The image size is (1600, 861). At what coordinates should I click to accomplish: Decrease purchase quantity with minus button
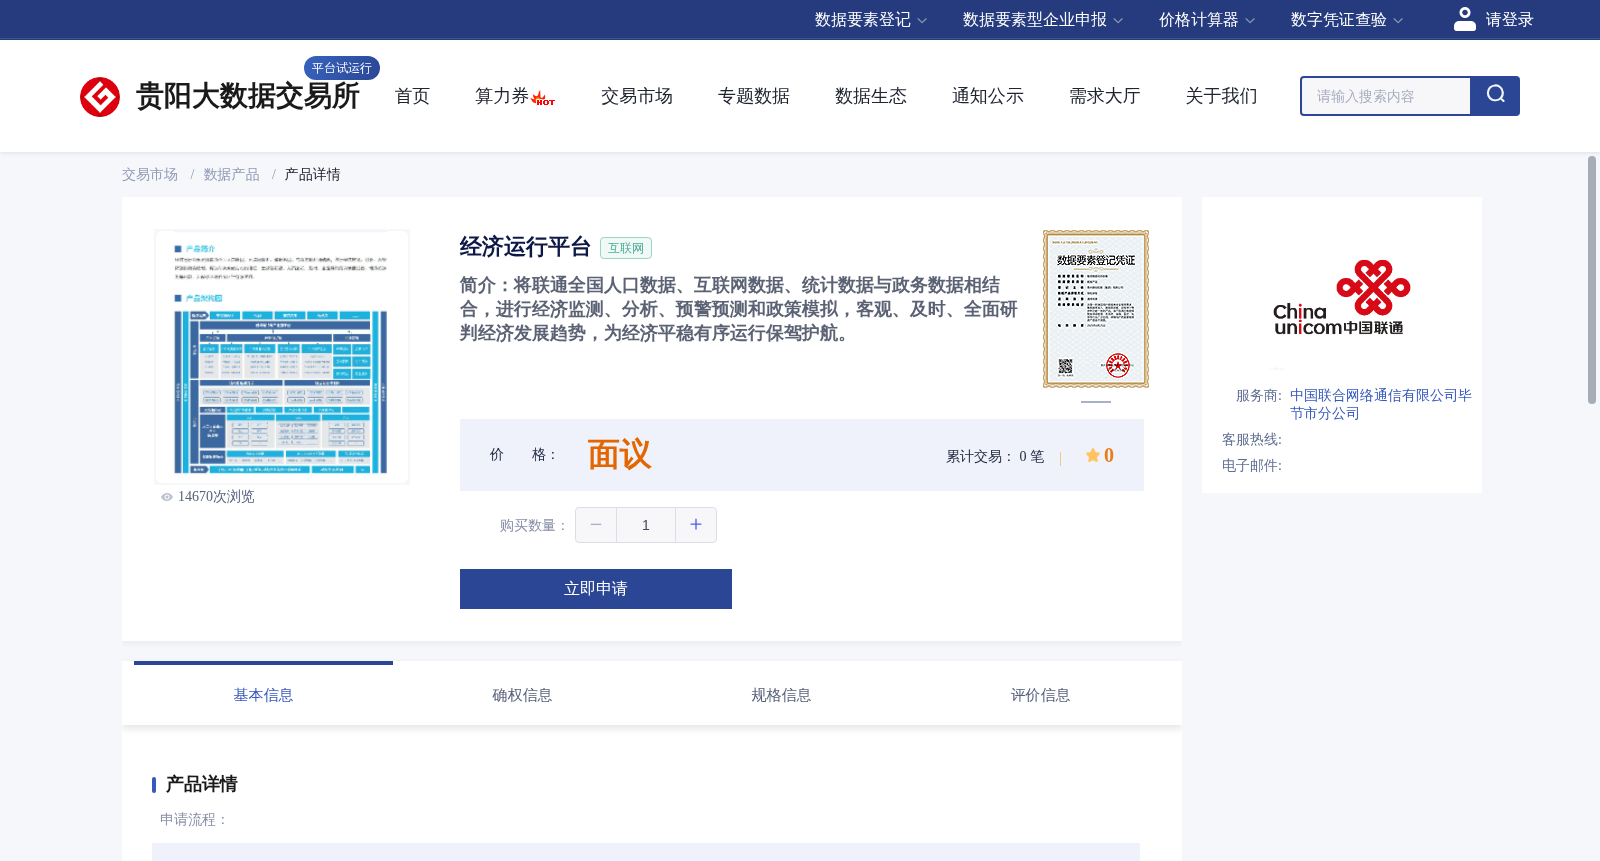pos(596,525)
